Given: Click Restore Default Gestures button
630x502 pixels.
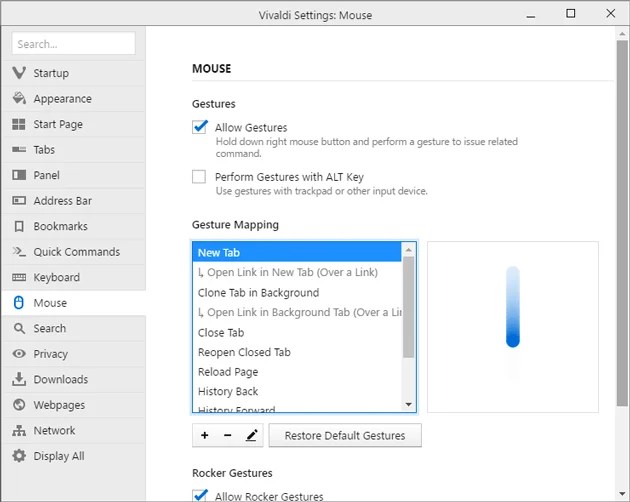Looking at the screenshot, I should tap(345, 435).
